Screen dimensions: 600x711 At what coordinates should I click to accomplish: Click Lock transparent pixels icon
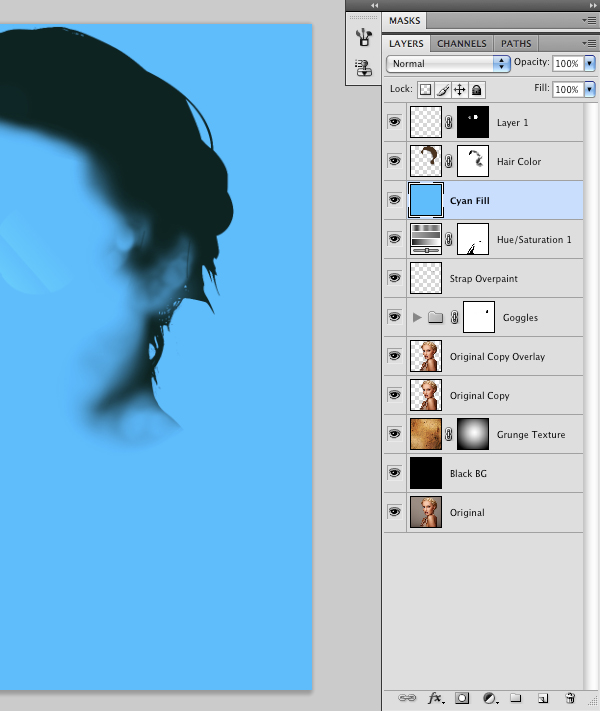pyautogui.click(x=425, y=90)
